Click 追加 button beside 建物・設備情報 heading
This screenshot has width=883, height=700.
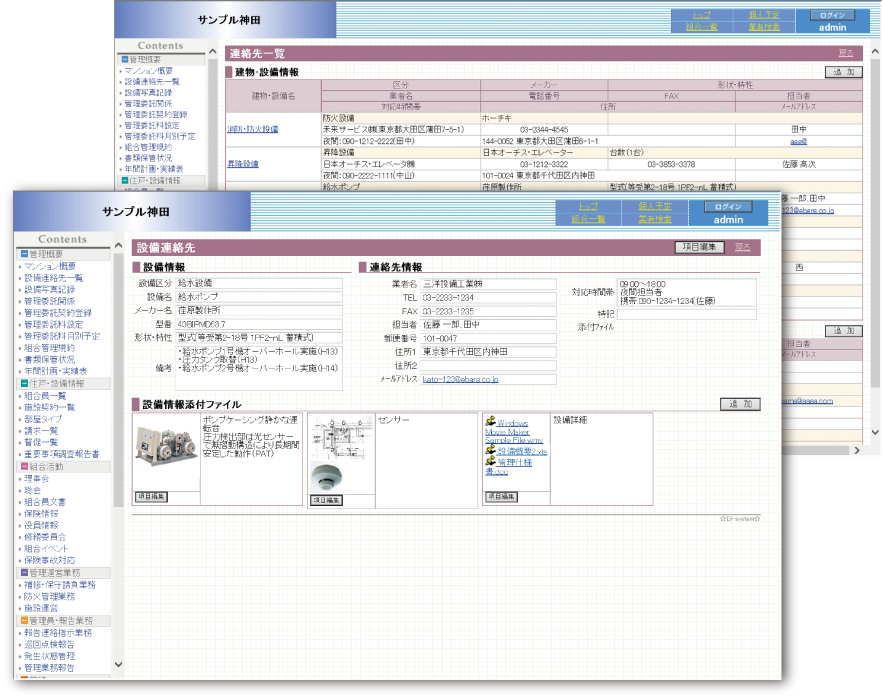point(844,72)
